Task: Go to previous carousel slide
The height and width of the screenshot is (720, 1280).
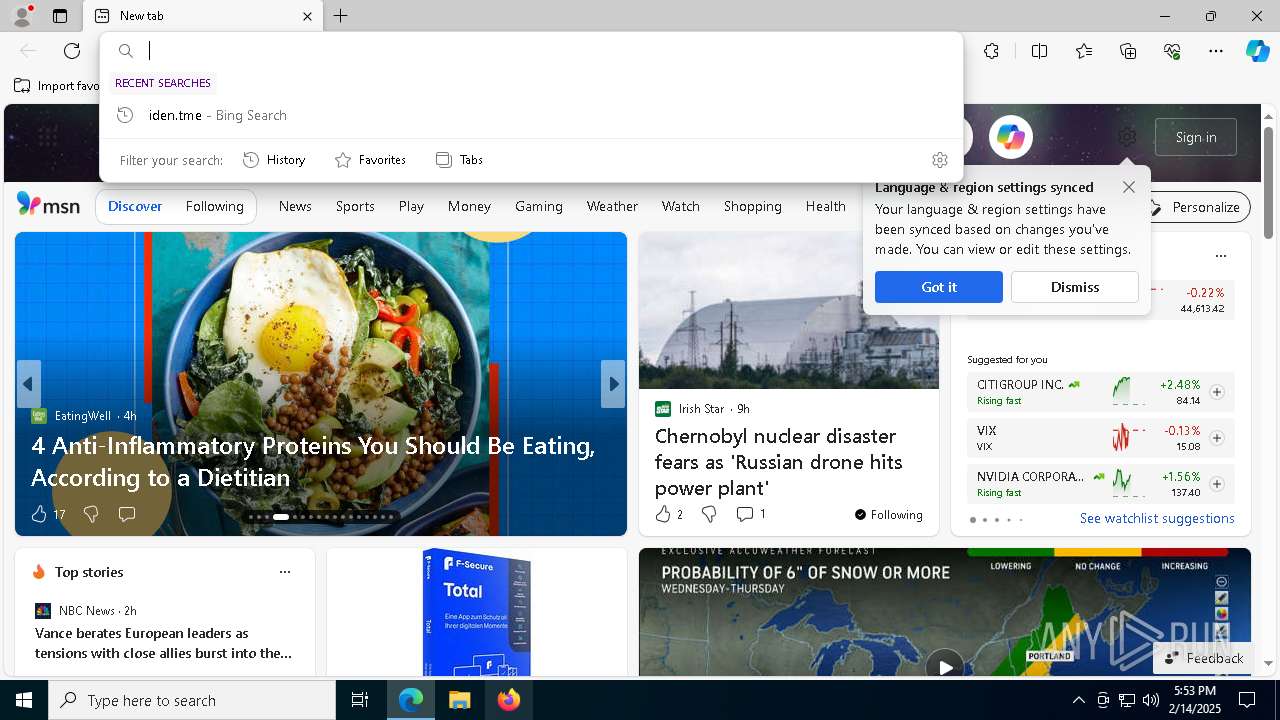Action: pos(28,384)
